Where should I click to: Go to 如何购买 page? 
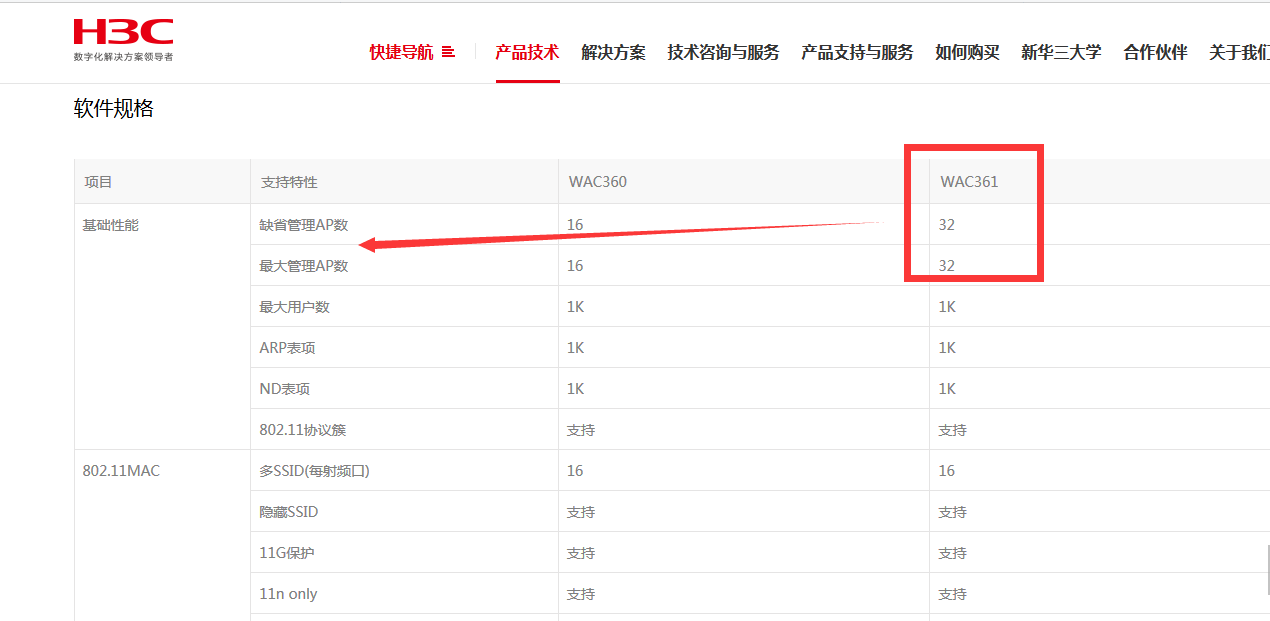pos(967,52)
